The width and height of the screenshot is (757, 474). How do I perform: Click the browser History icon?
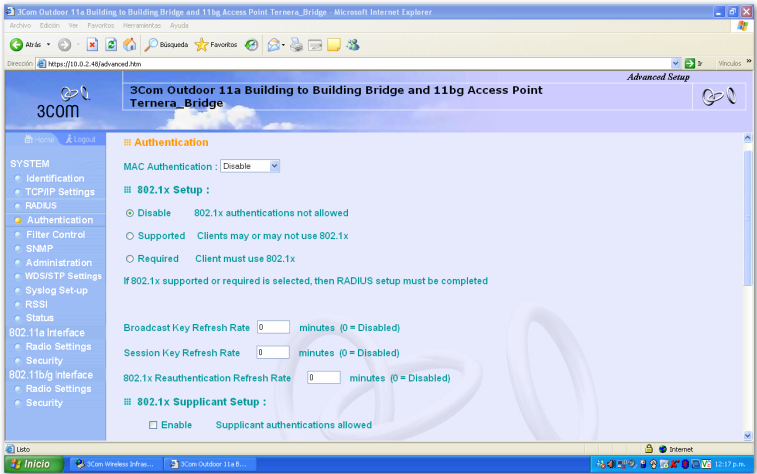pos(252,45)
